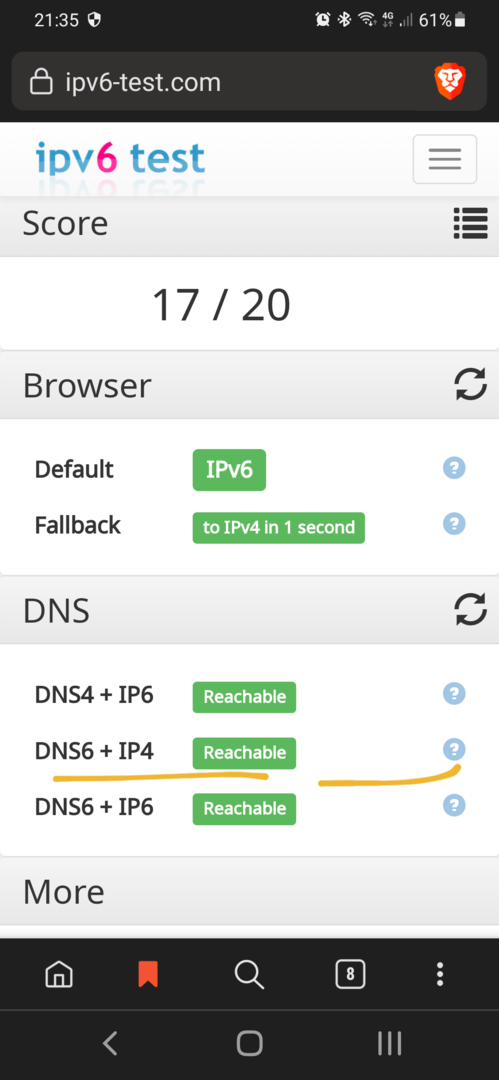Refresh the Browser test section

point(470,384)
